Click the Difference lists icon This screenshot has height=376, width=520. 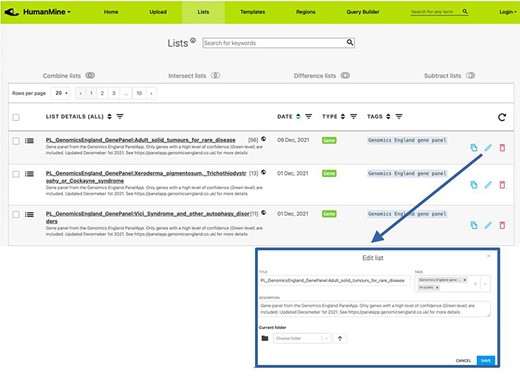click(x=345, y=76)
